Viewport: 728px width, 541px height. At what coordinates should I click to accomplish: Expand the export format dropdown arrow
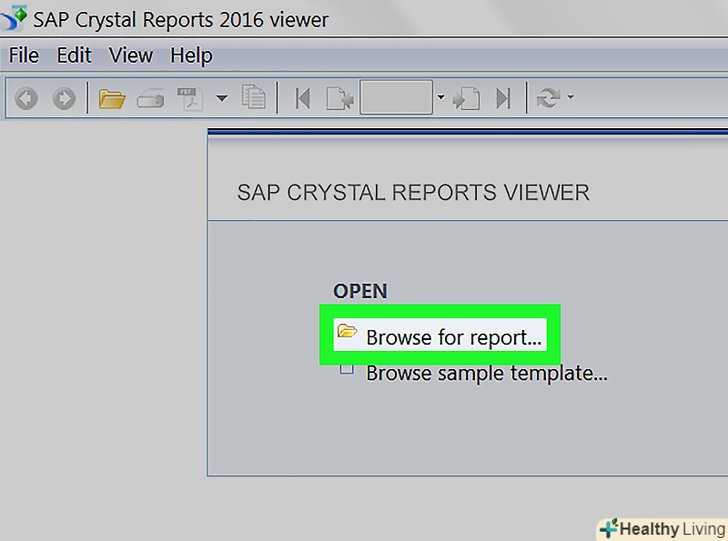point(222,98)
